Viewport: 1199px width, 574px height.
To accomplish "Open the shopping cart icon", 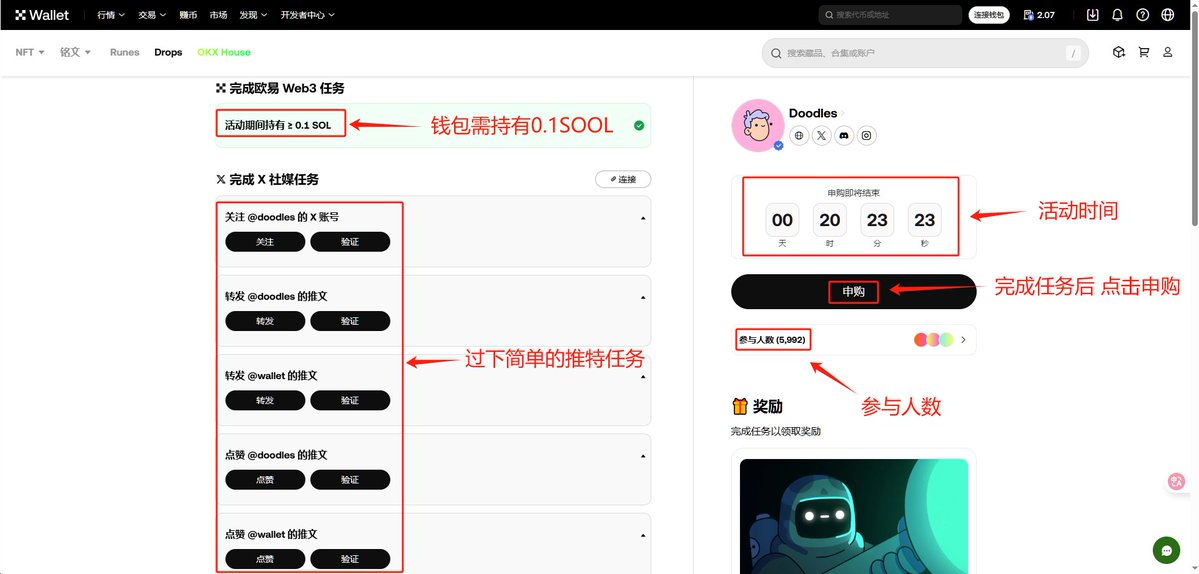I will coord(1144,52).
